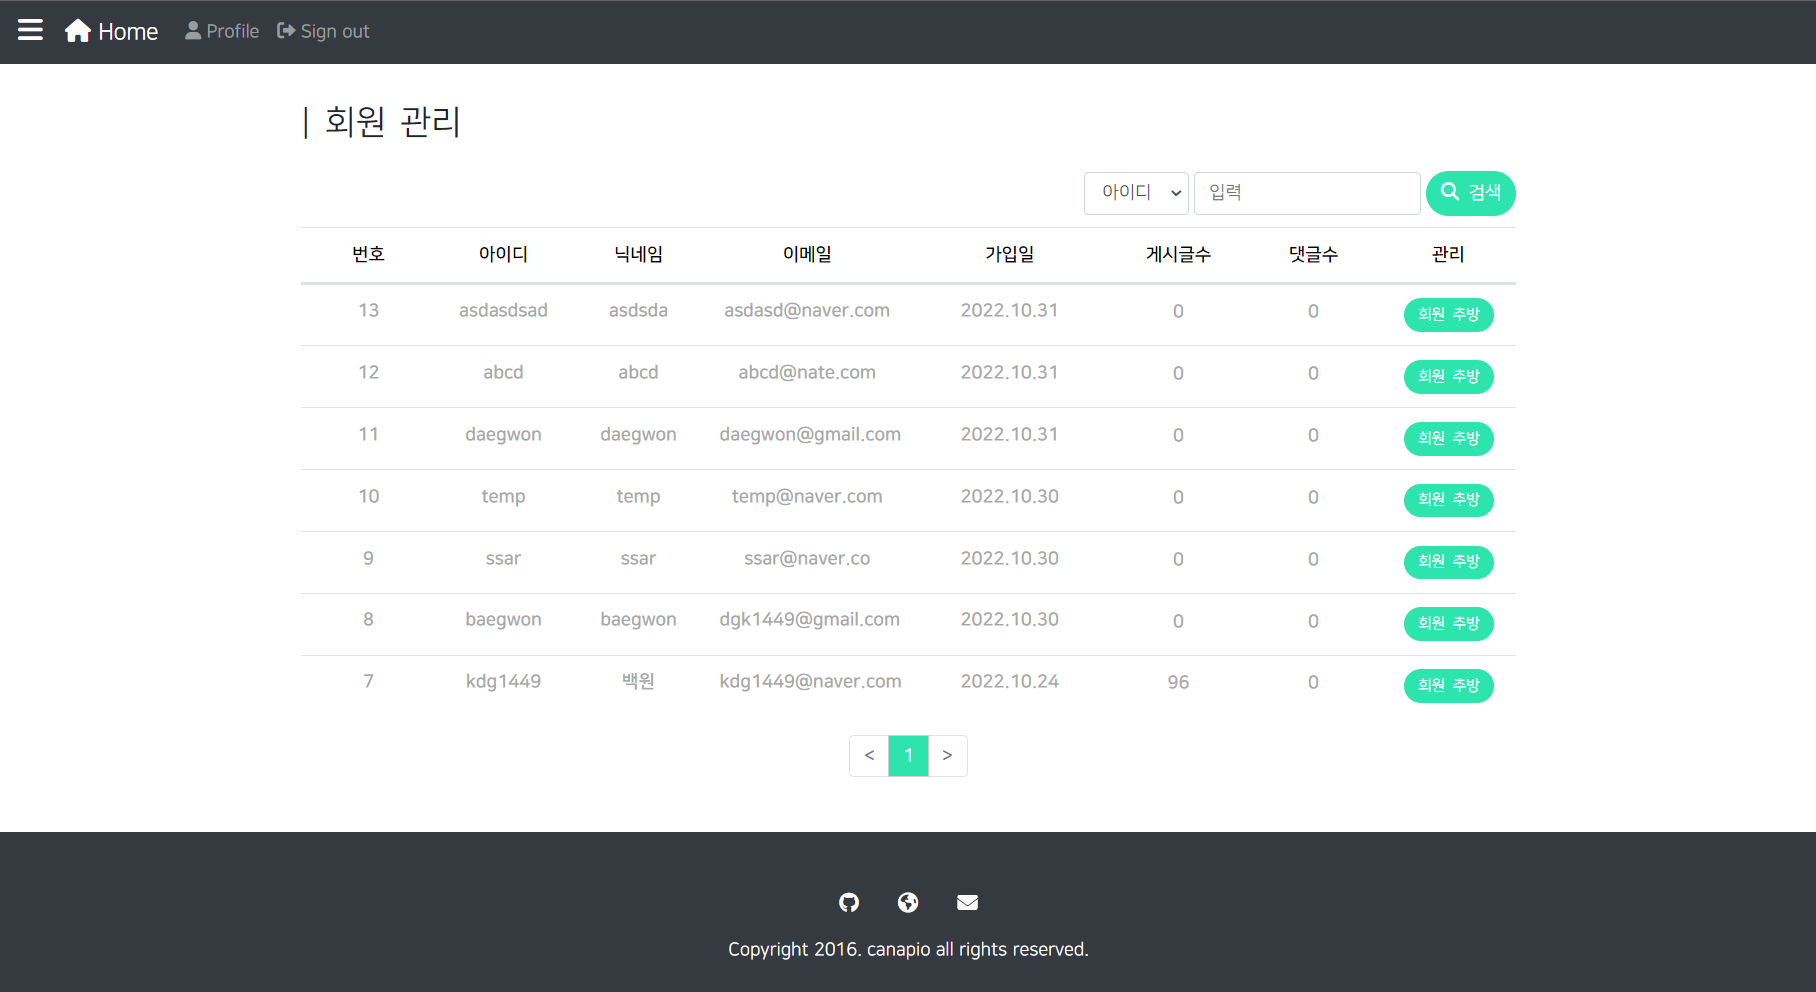This screenshot has width=1816, height=992.
Task: Click the Sign out arrow icon
Action: [x=284, y=30]
